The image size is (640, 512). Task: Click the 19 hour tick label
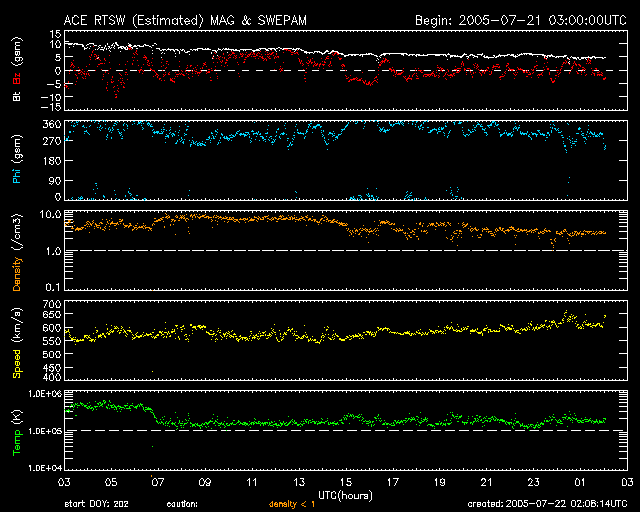point(438,482)
